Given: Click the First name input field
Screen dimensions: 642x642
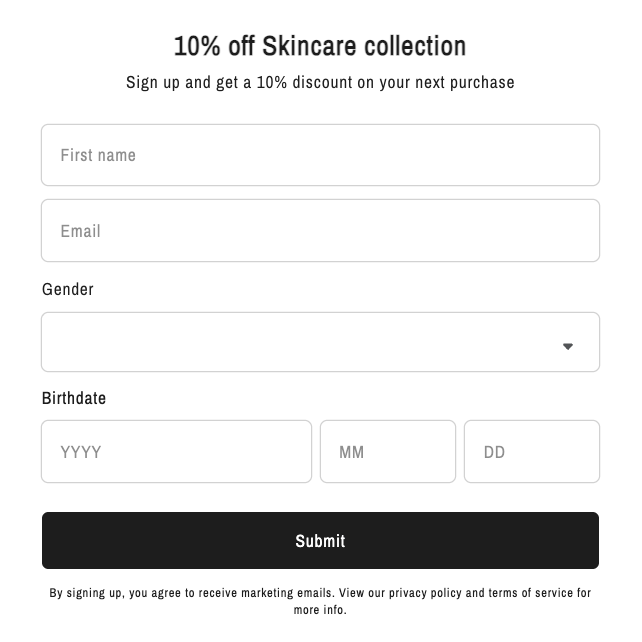Looking at the screenshot, I should [x=320, y=155].
